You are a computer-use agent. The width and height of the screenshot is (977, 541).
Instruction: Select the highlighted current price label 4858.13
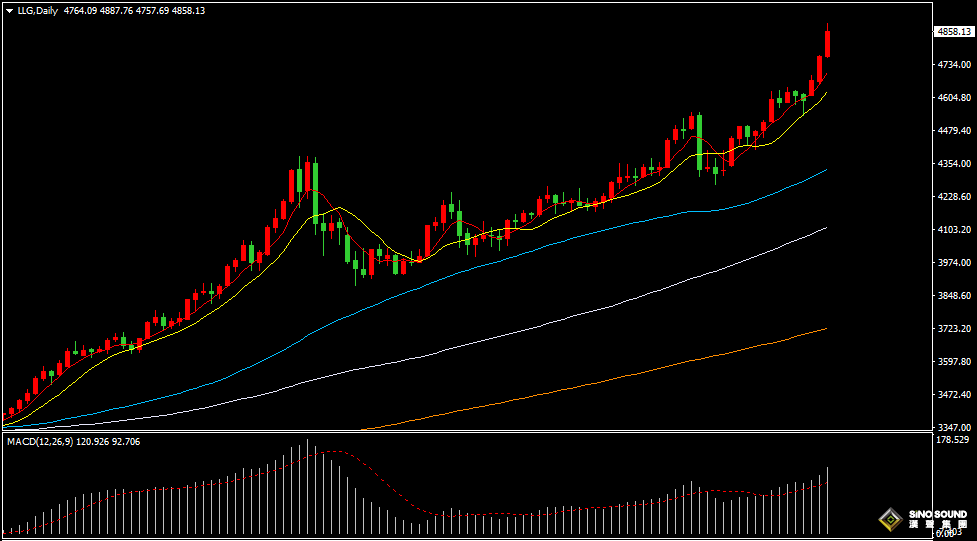point(954,32)
